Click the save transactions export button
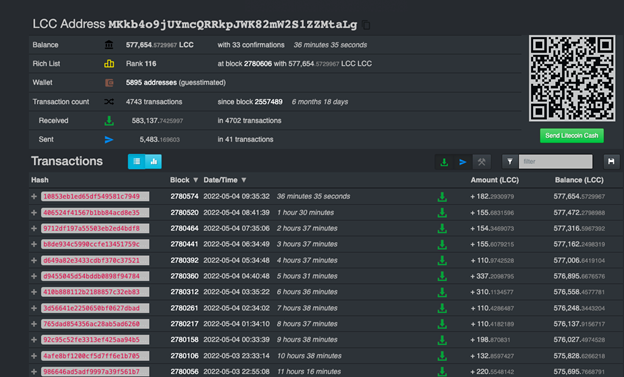624x377 pixels. click(611, 162)
